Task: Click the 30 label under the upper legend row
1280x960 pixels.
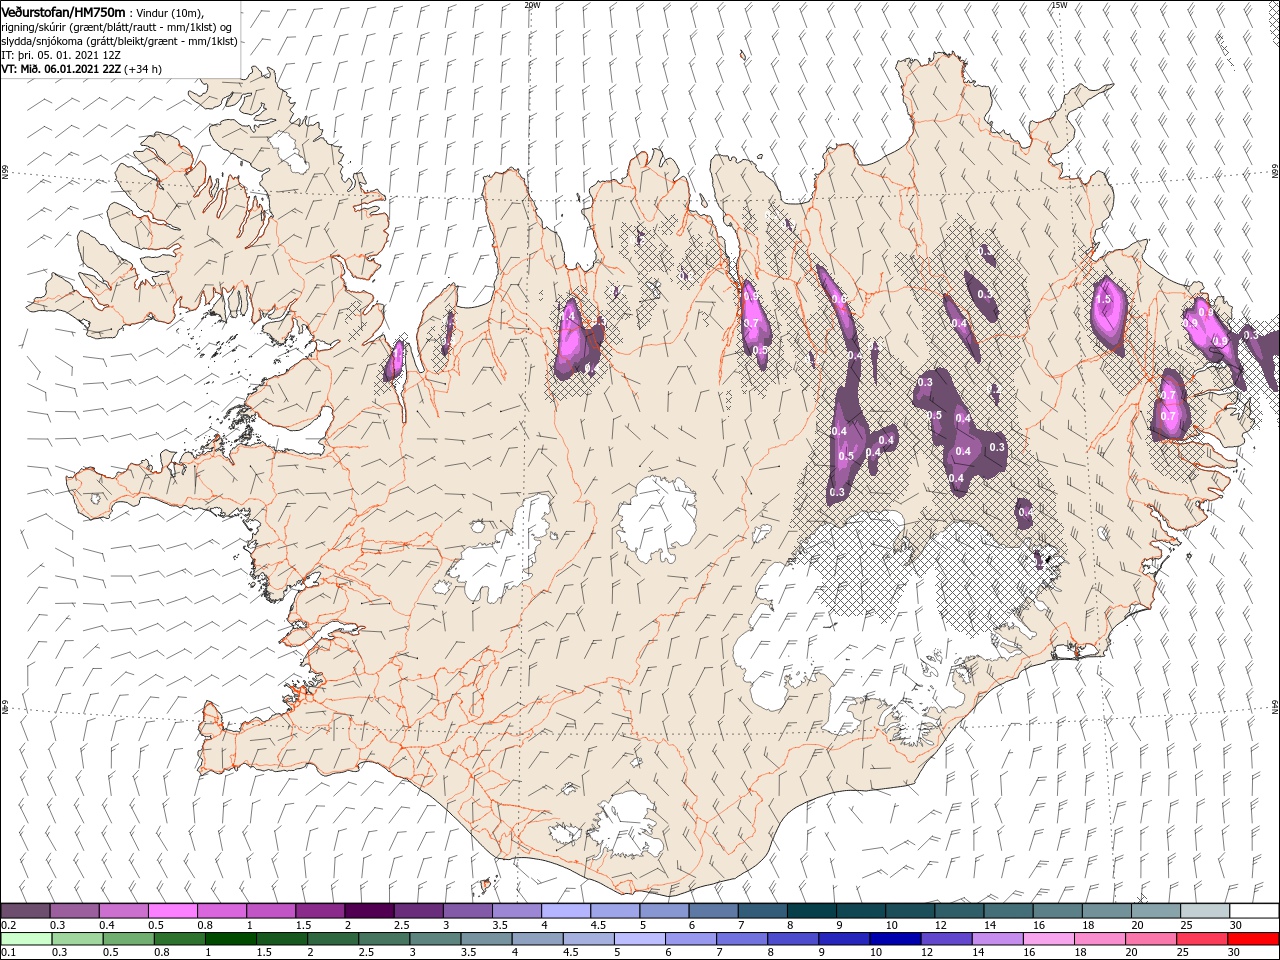Action: click(x=1235, y=925)
